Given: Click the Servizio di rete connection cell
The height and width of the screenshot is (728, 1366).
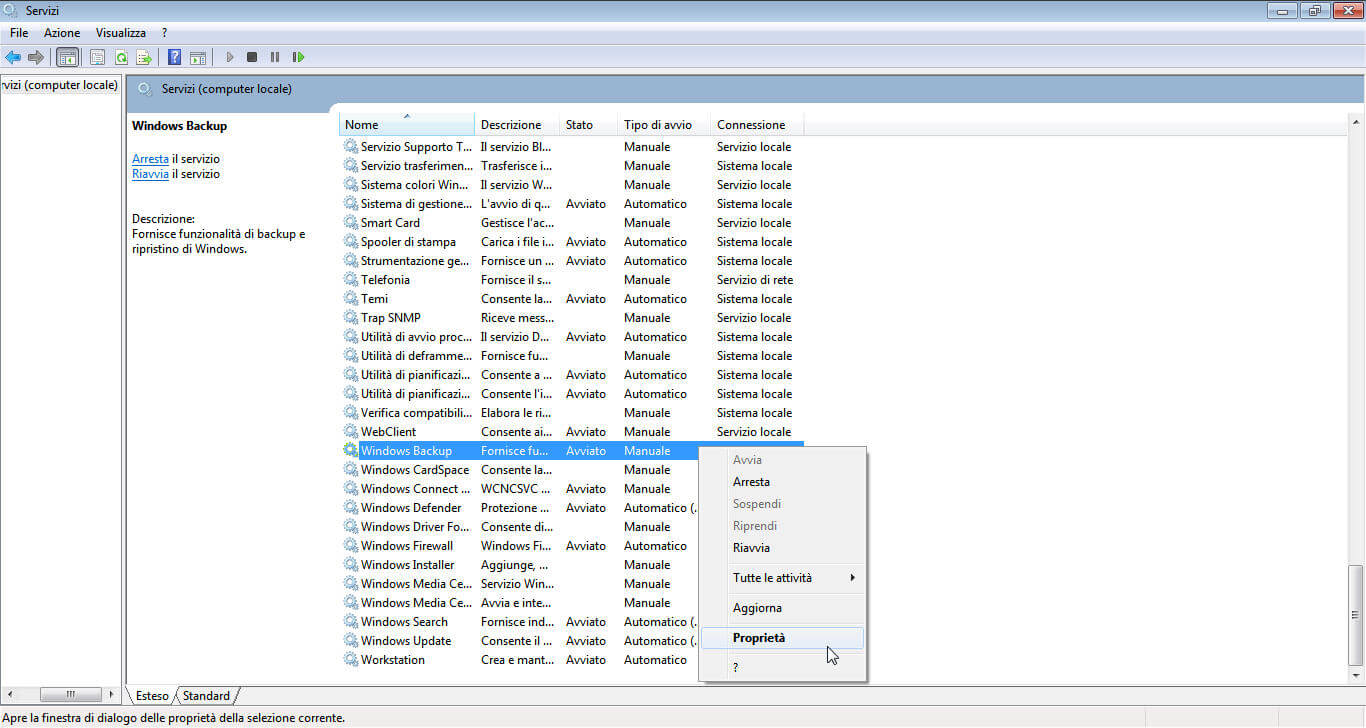Looking at the screenshot, I should [755, 280].
